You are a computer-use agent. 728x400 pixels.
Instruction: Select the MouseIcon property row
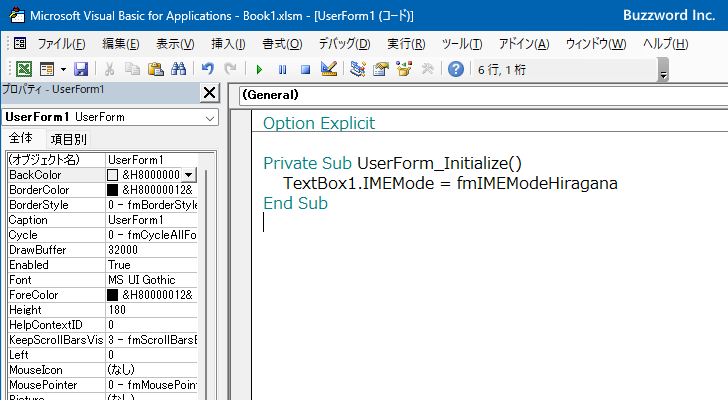pos(102,370)
